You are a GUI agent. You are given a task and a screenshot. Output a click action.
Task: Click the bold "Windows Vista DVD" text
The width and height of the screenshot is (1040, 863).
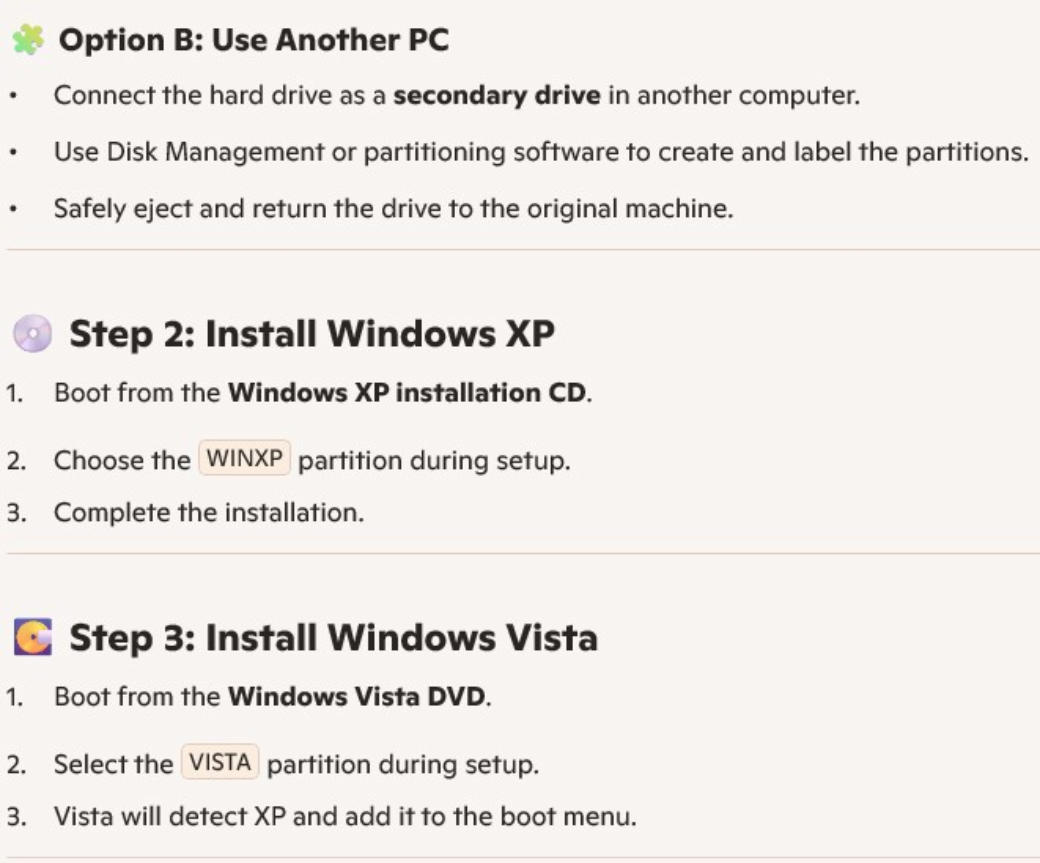pyautogui.click(x=358, y=696)
